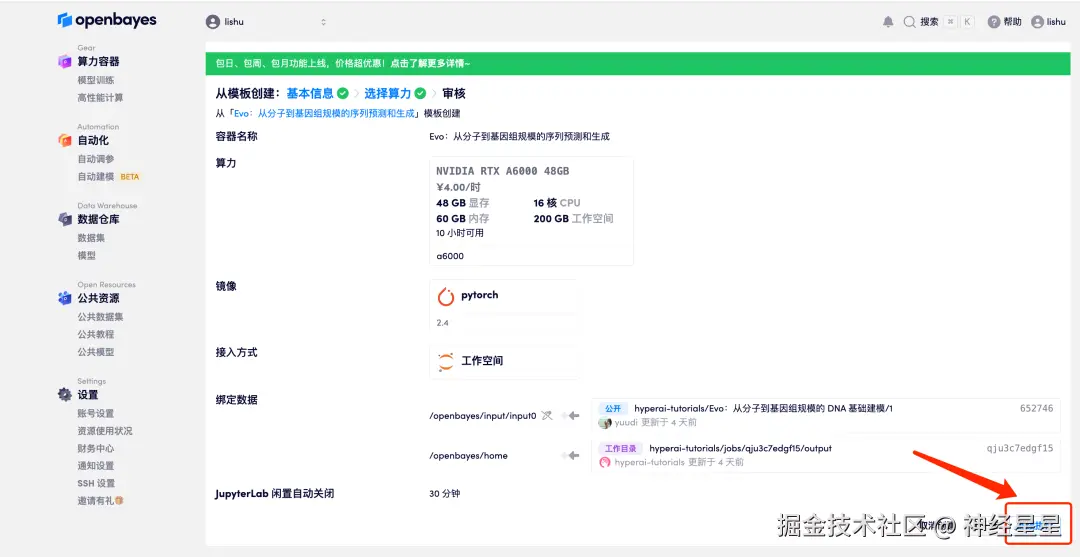The image size is (1080, 557).
Task: Open hyperai-tutorials/jobs output link
Action: (740, 448)
